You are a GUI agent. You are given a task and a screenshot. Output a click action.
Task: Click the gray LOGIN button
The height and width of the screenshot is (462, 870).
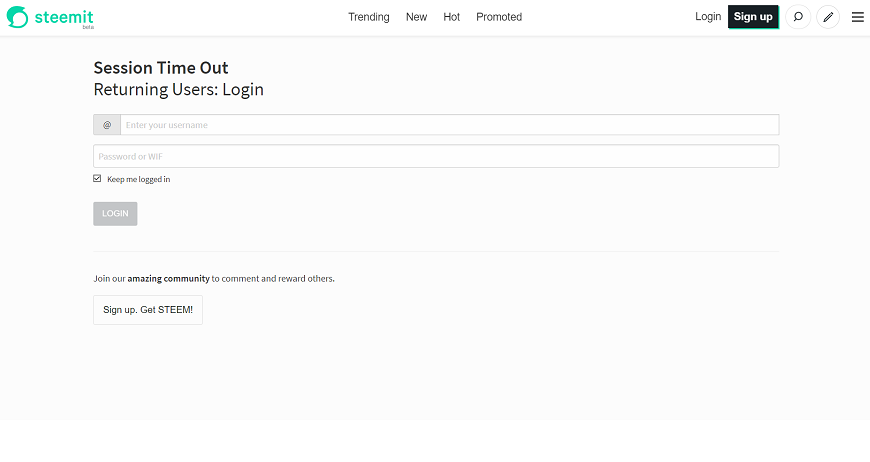[115, 214]
